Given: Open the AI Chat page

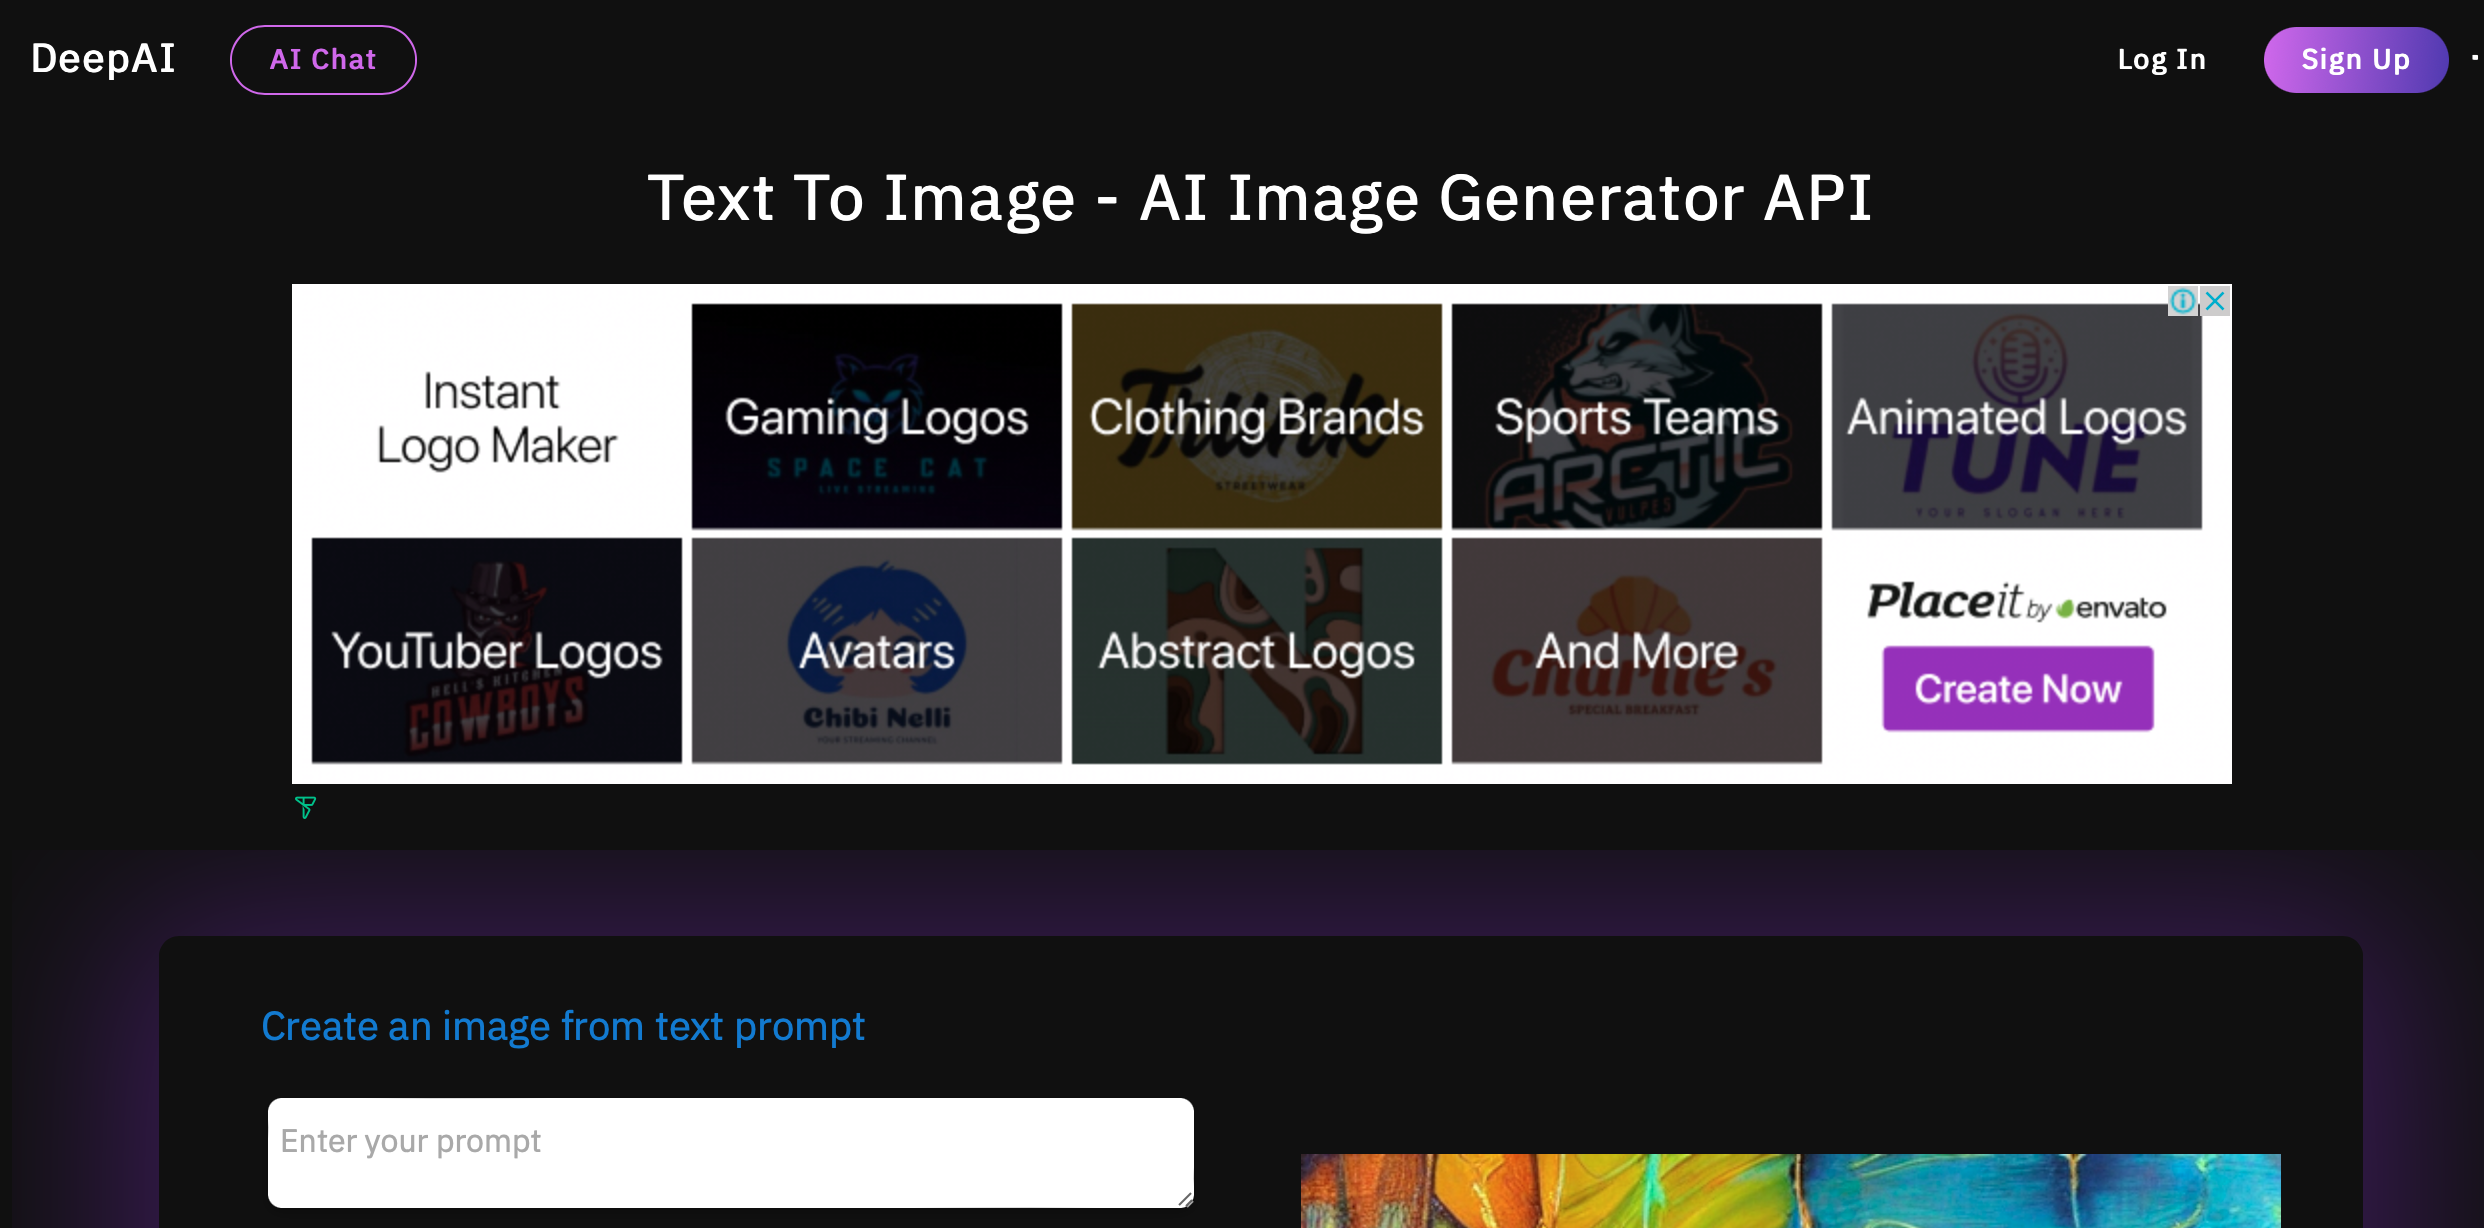Looking at the screenshot, I should pos(323,60).
